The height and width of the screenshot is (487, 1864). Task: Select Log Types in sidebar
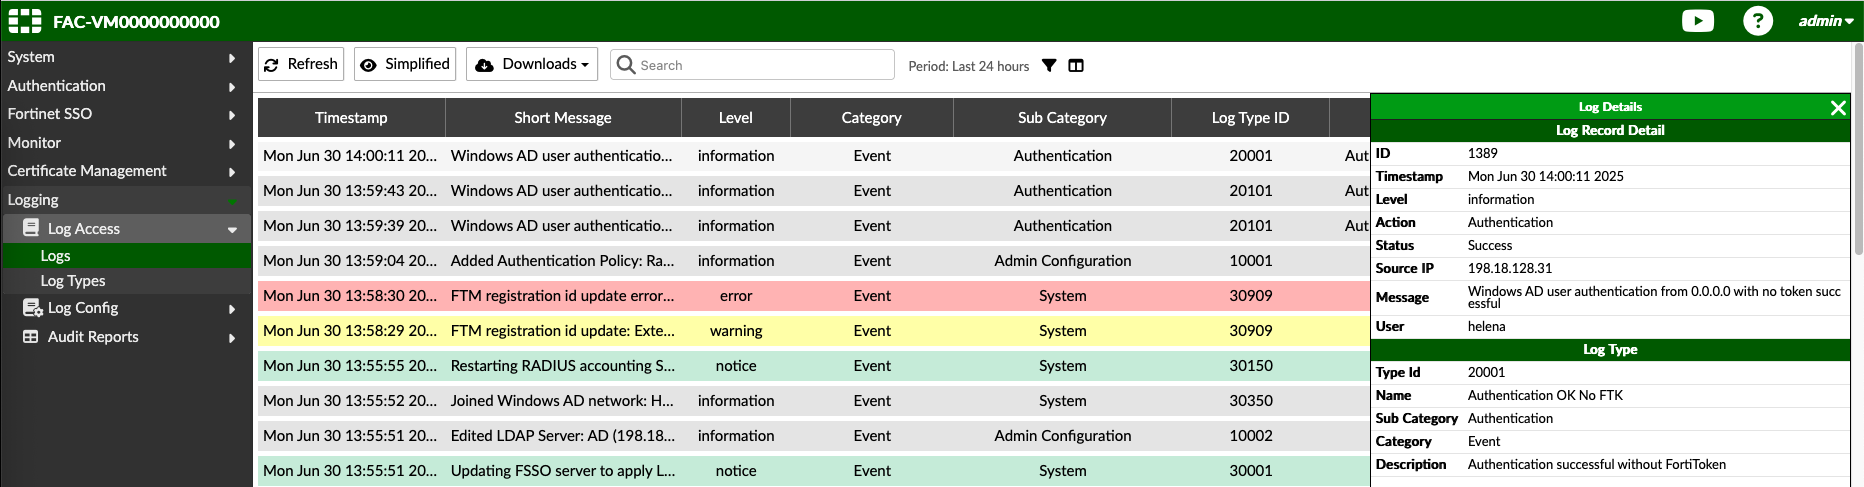[73, 281]
